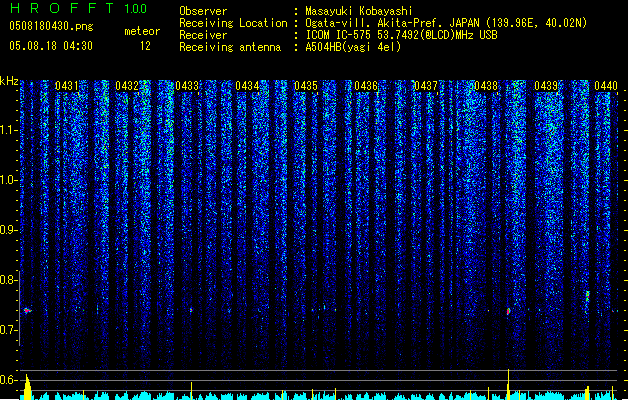Click the Receiver label
This screenshot has height=400, width=629.
click(203, 35)
